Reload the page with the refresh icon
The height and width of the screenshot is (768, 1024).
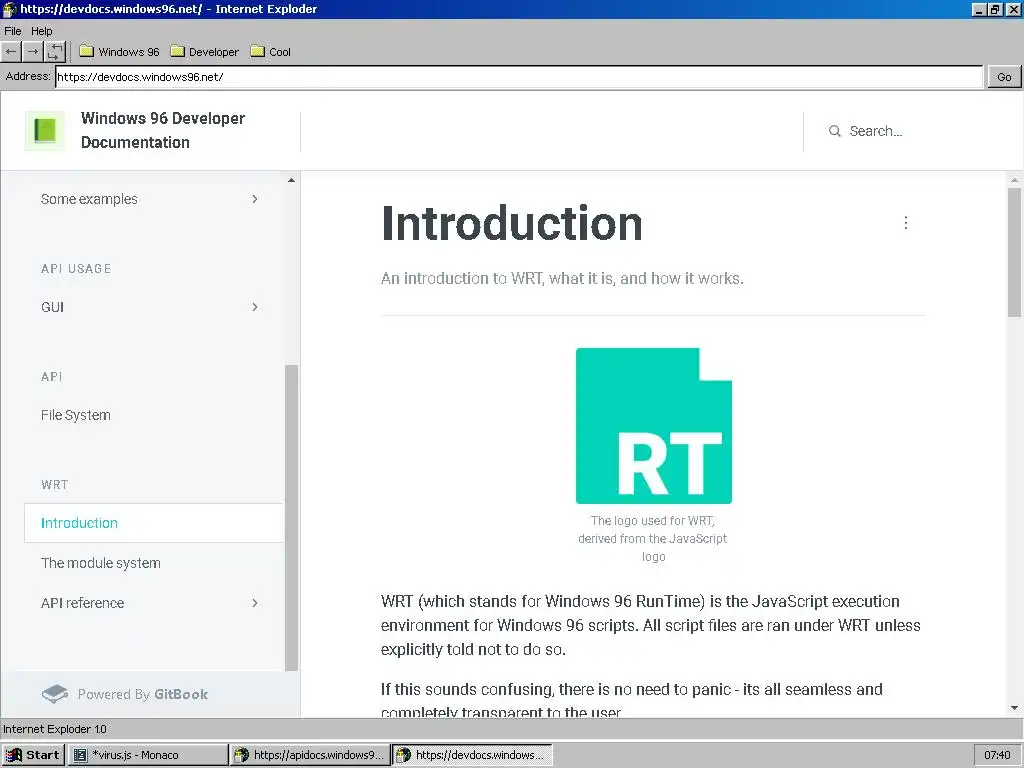click(55, 52)
